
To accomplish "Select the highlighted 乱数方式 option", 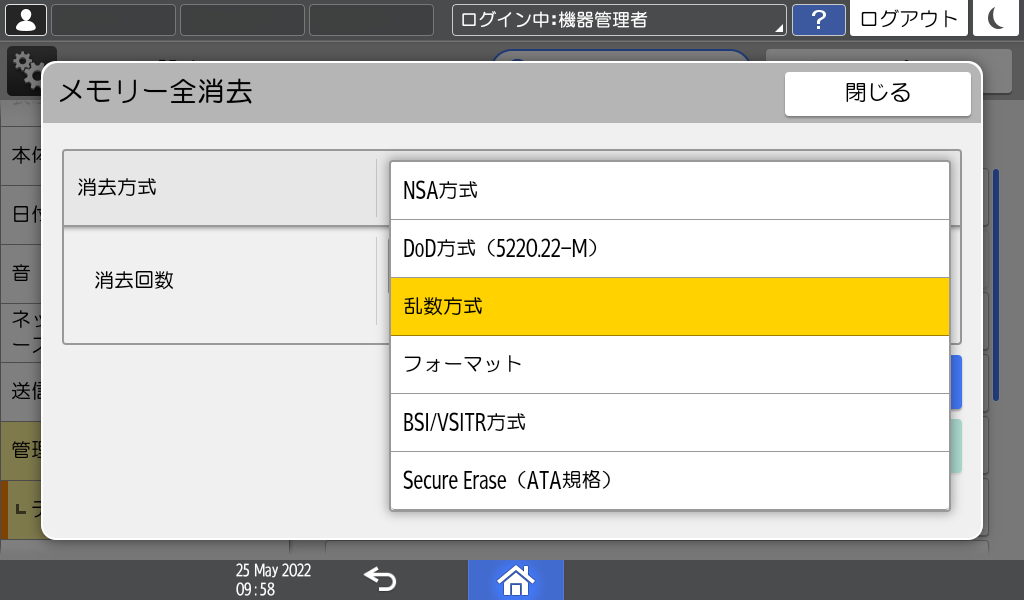I will click(x=669, y=306).
